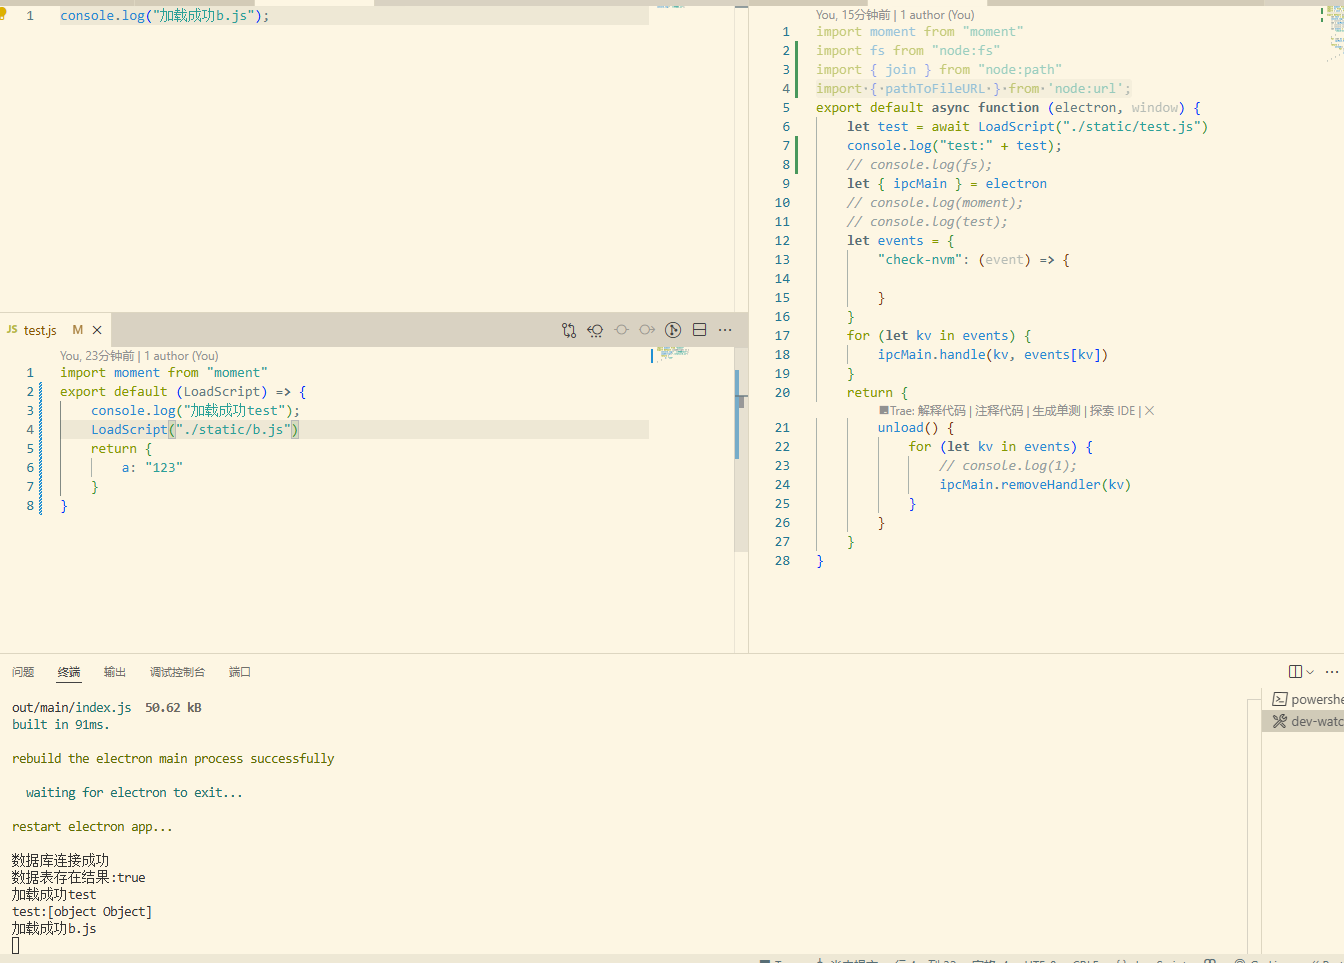Open the terminal split dropdown chevron

[x=1310, y=672]
